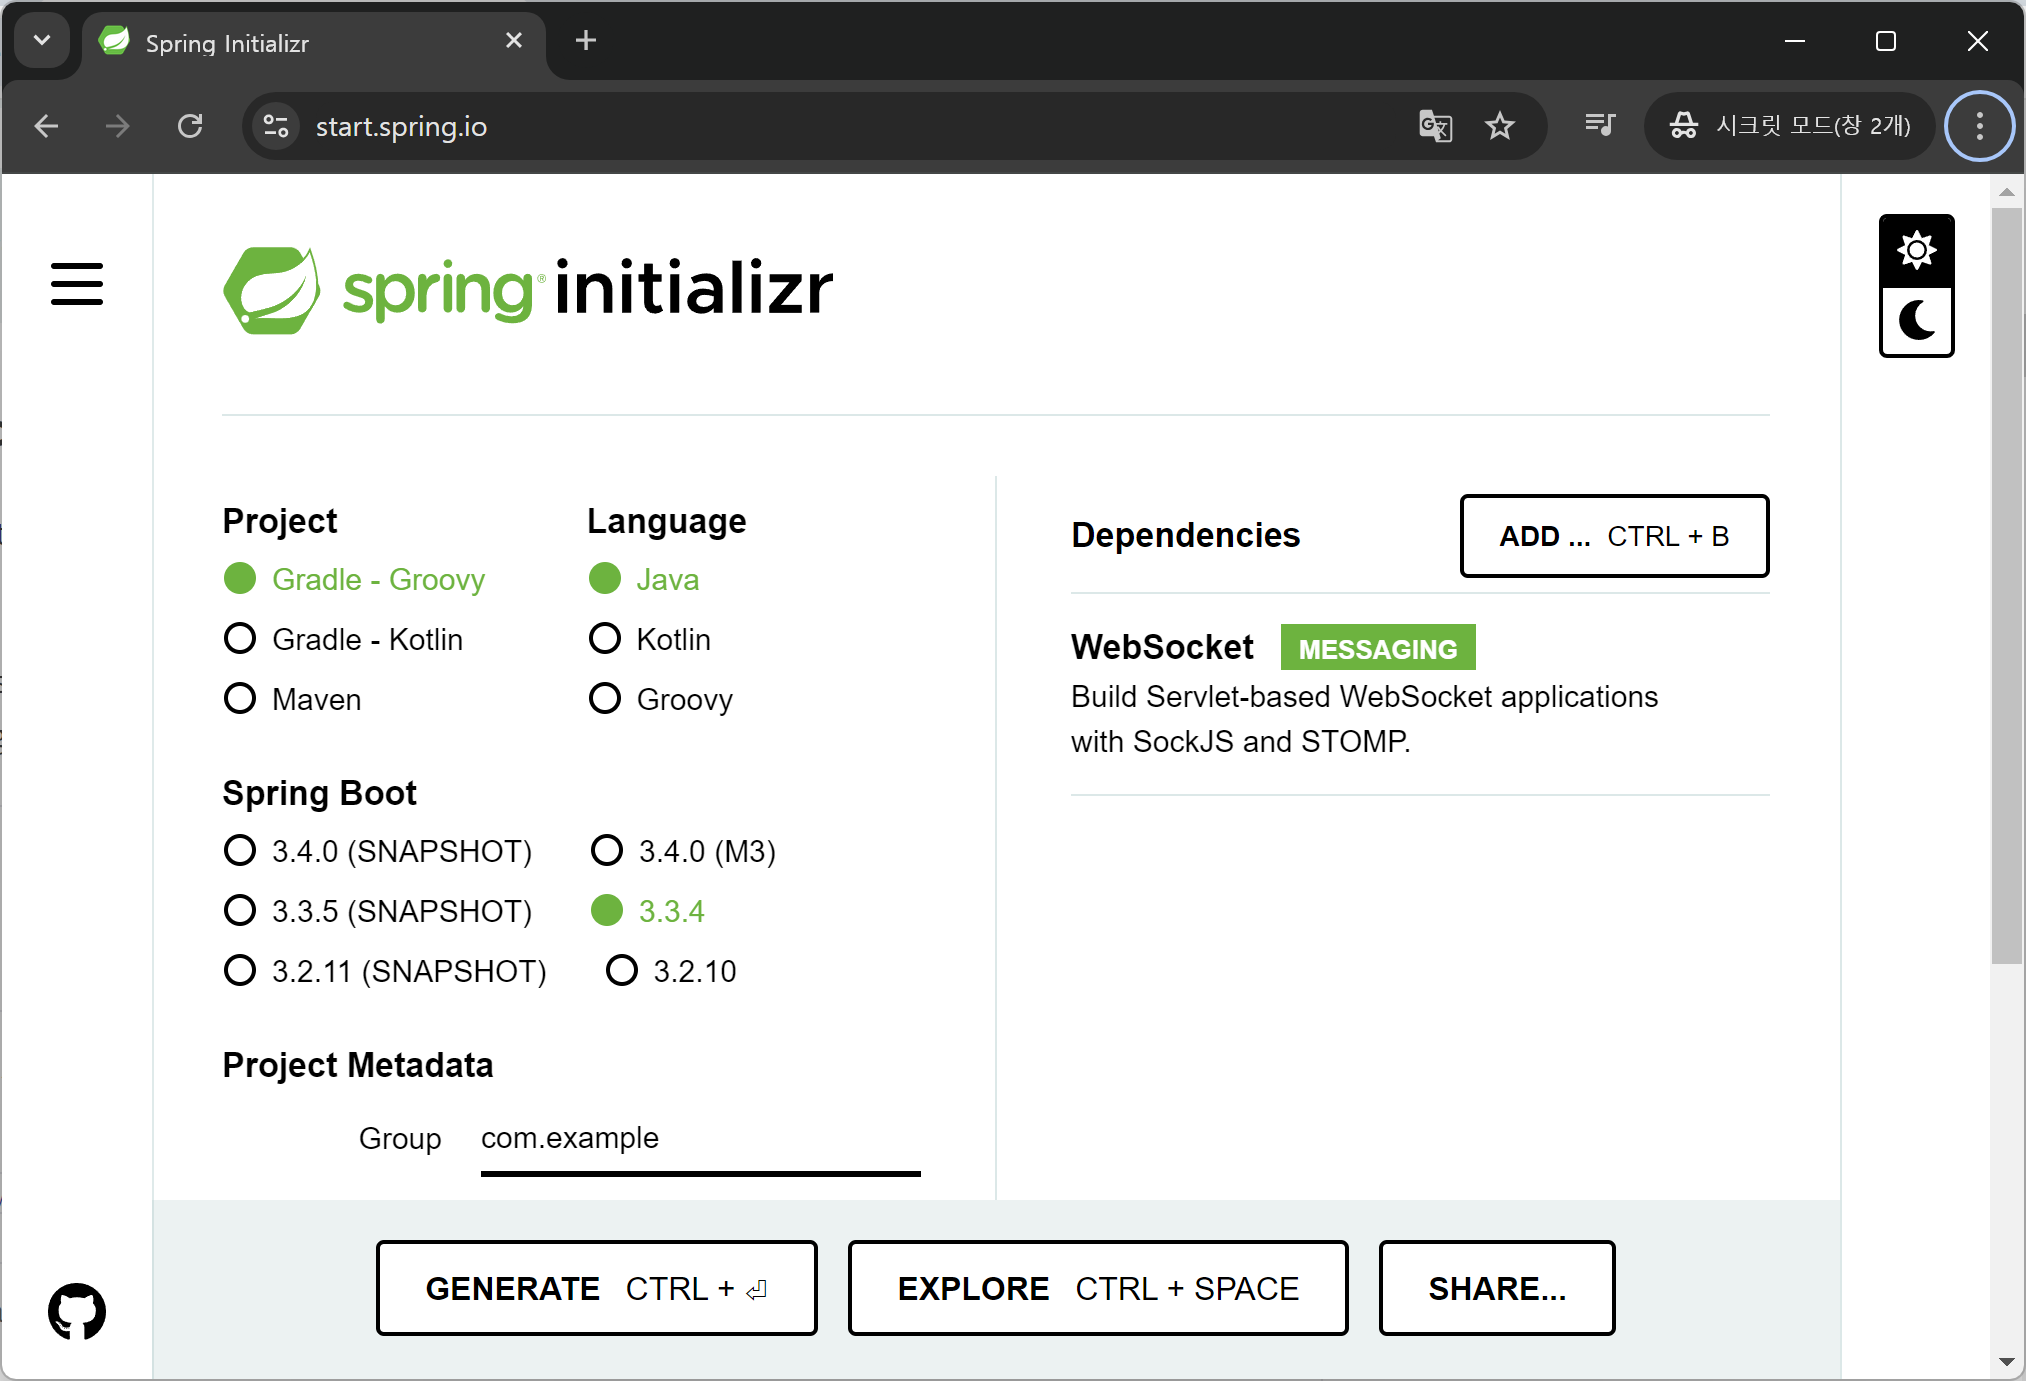Viewport: 2026px width, 1381px height.
Task: Choose Kotlin as the language
Action: 605,638
